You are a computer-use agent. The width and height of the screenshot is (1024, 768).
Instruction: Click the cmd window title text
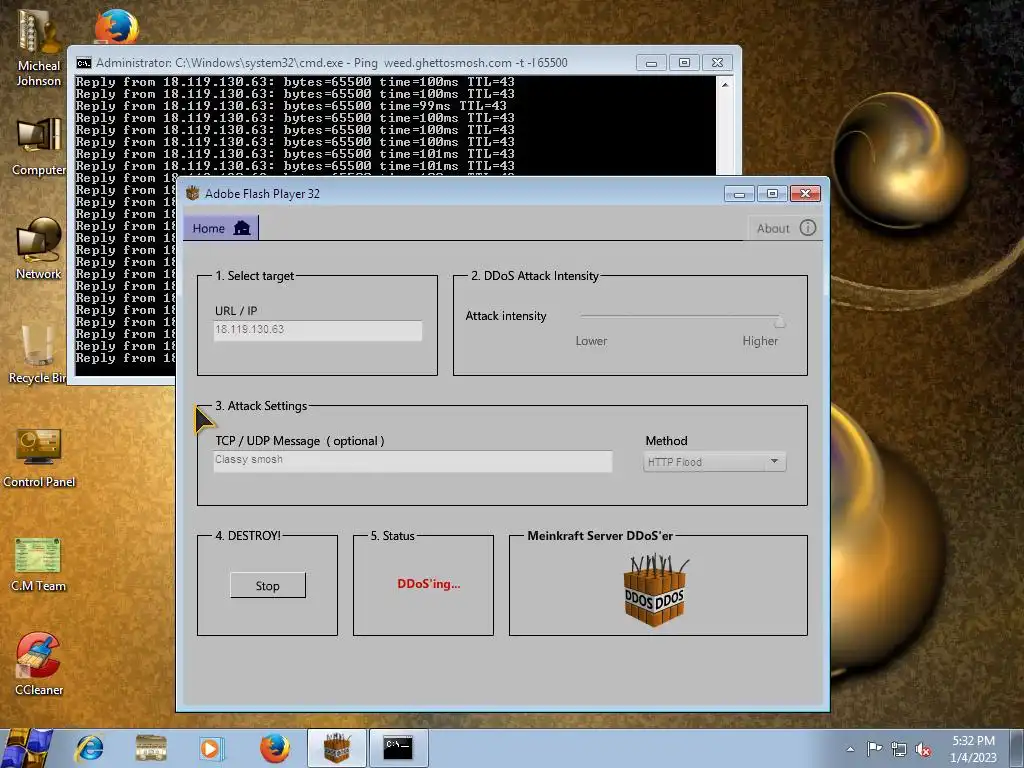pyautogui.click(x=332, y=63)
